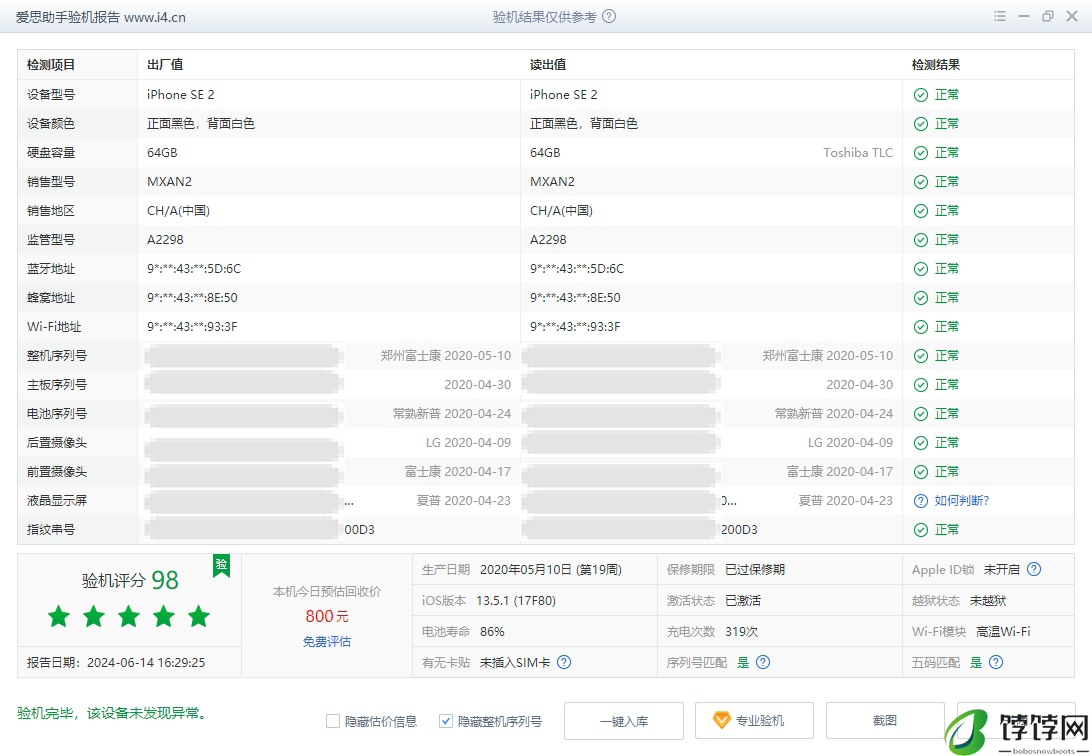This screenshot has width=1092, height=756.
Task: Click the green checkmark in 设备型号 row
Action: click(x=921, y=95)
